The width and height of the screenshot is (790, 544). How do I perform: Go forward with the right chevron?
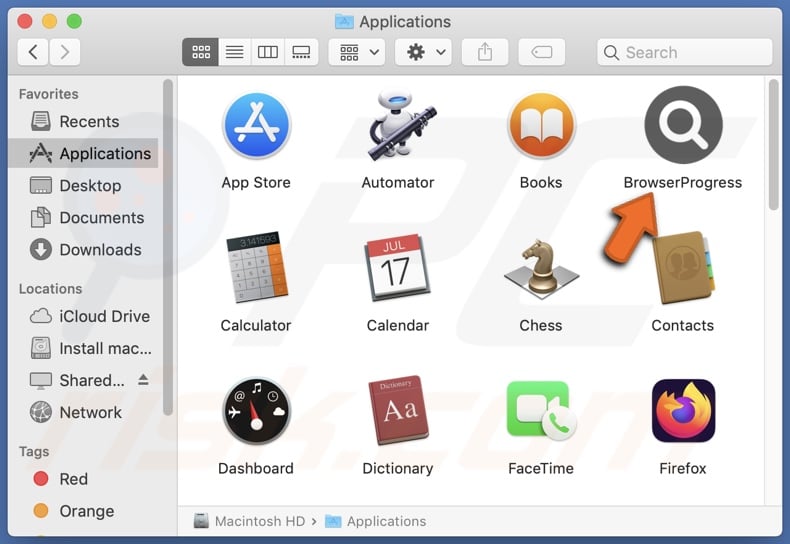click(64, 52)
